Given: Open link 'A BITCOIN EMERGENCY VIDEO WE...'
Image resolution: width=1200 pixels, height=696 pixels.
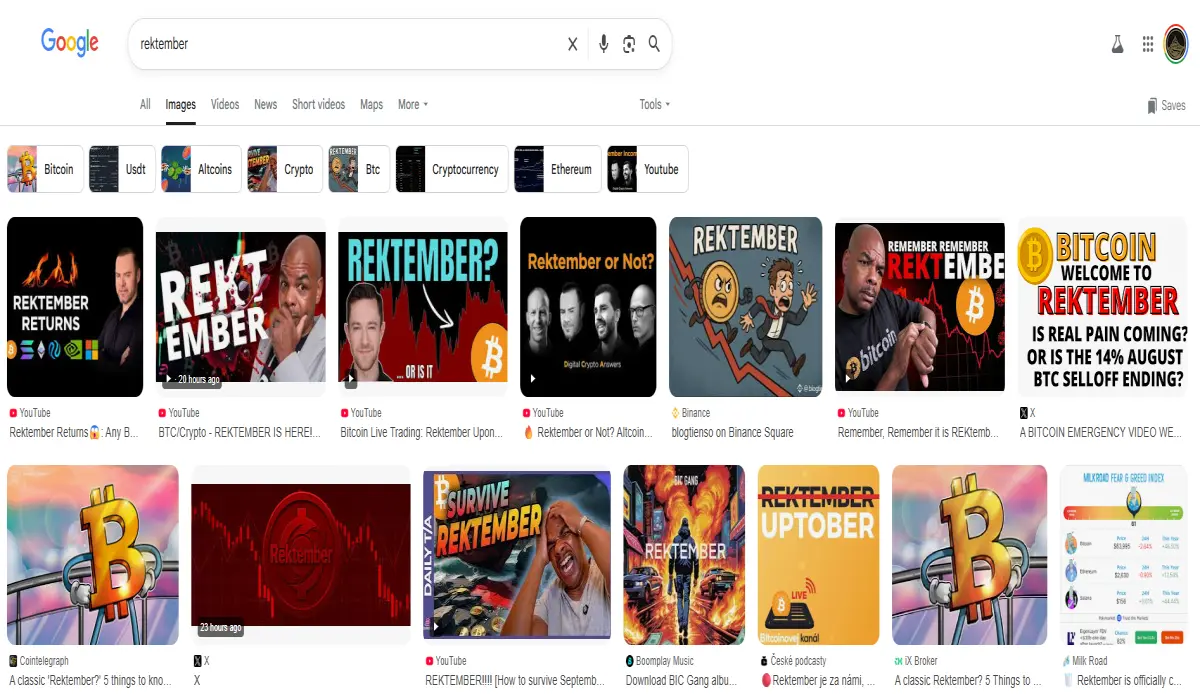Looking at the screenshot, I should pyautogui.click(x=1102, y=433).
